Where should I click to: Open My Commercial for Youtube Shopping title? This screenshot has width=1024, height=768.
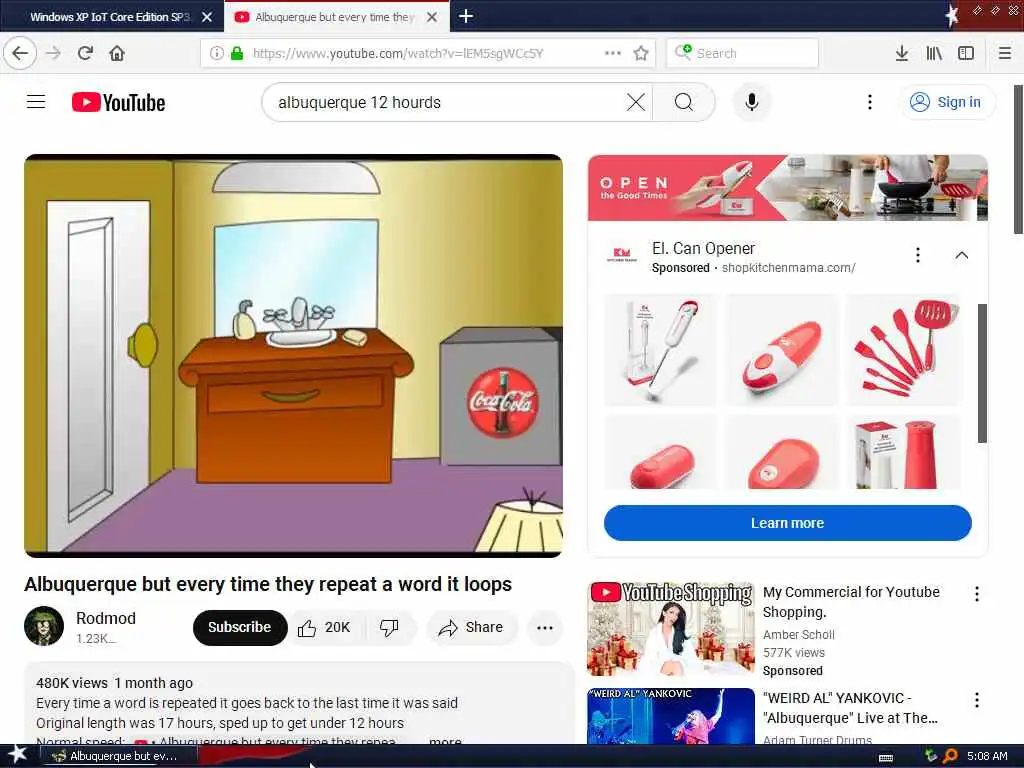coord(851,601)
